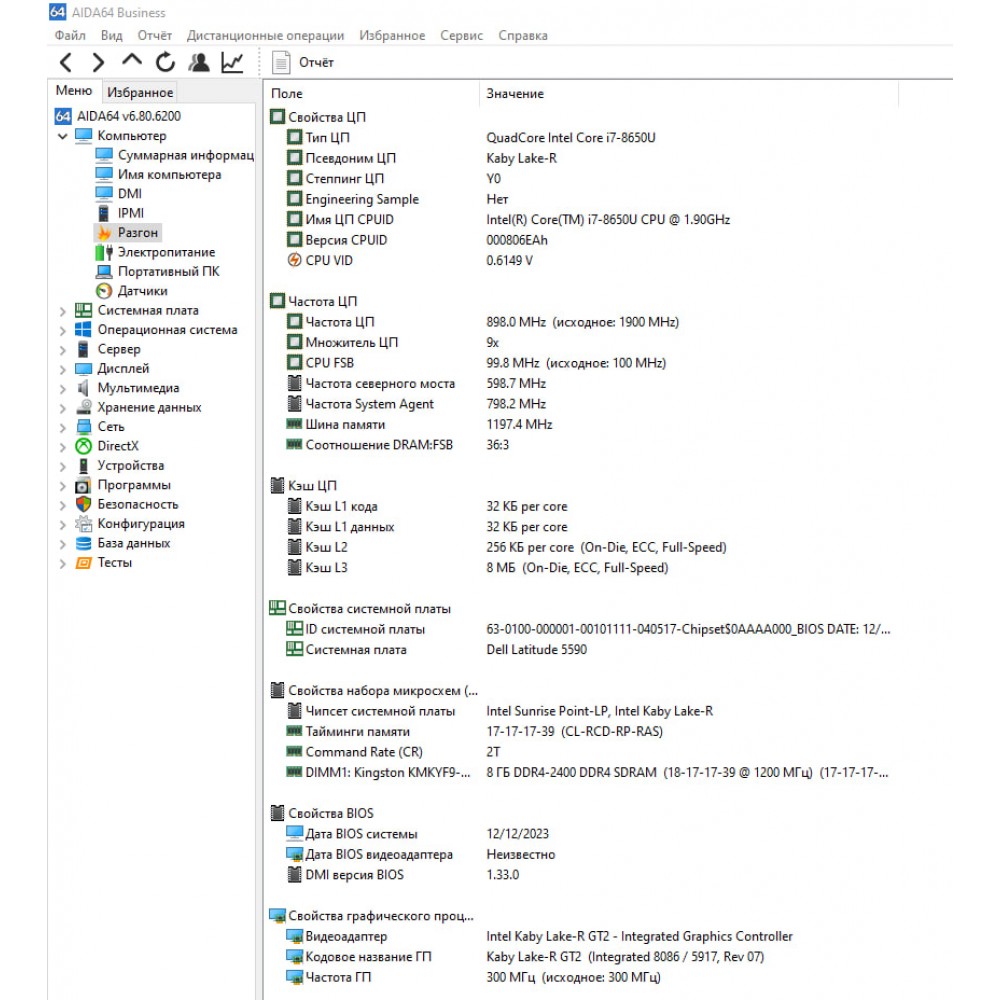
Task: Expand the Операционная система node
Action: pyautogui.click(x=62, y=330)
